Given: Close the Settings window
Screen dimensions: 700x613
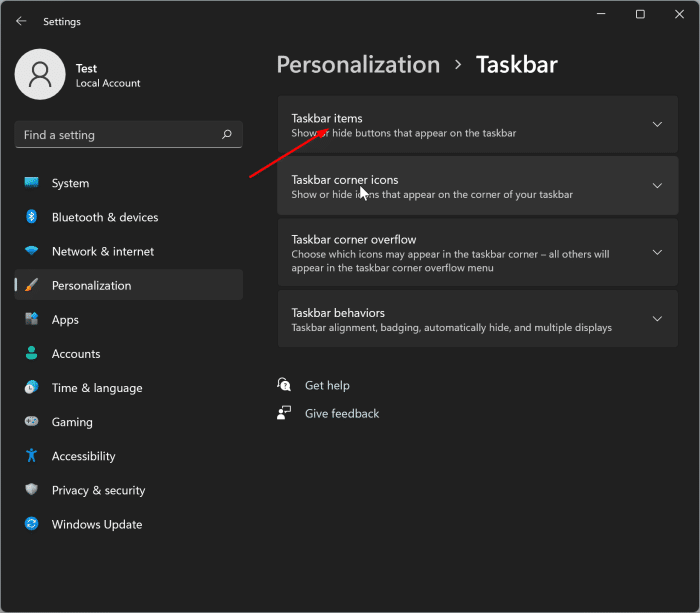Looking at the screenshot, I should click(x=679, y=14).
